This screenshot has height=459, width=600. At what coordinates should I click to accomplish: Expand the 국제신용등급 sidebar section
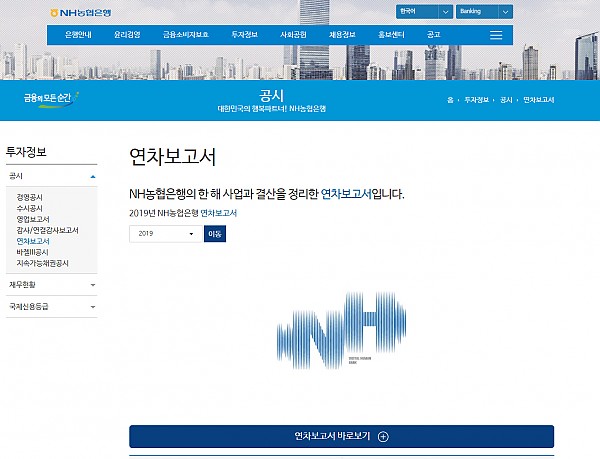tap(52, 306)
